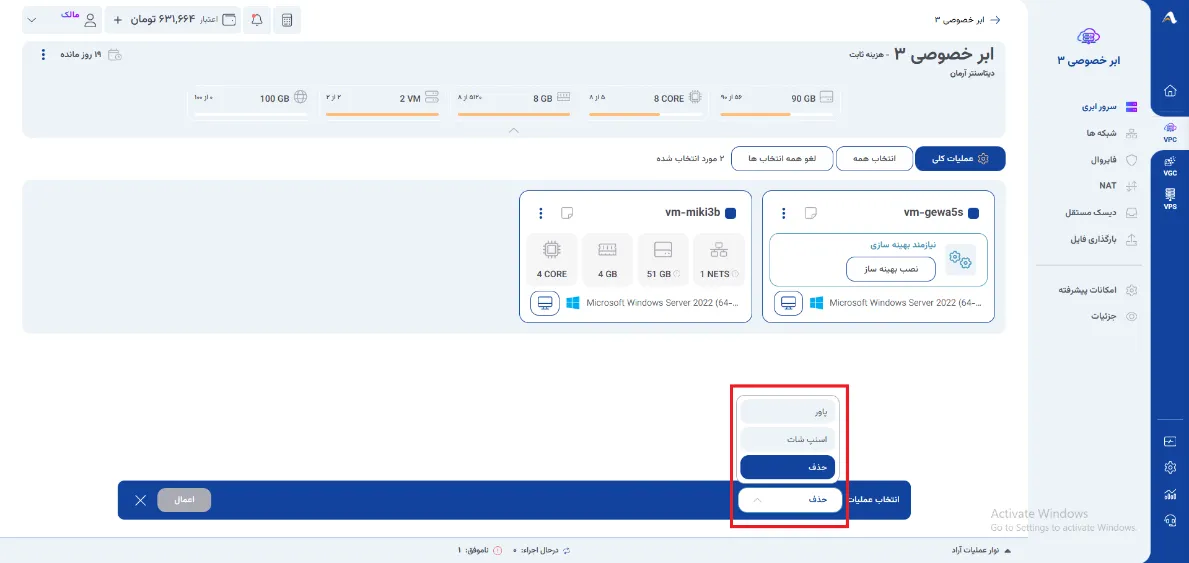Open the note icon on vm-gewa5s

tap(811, 213)
